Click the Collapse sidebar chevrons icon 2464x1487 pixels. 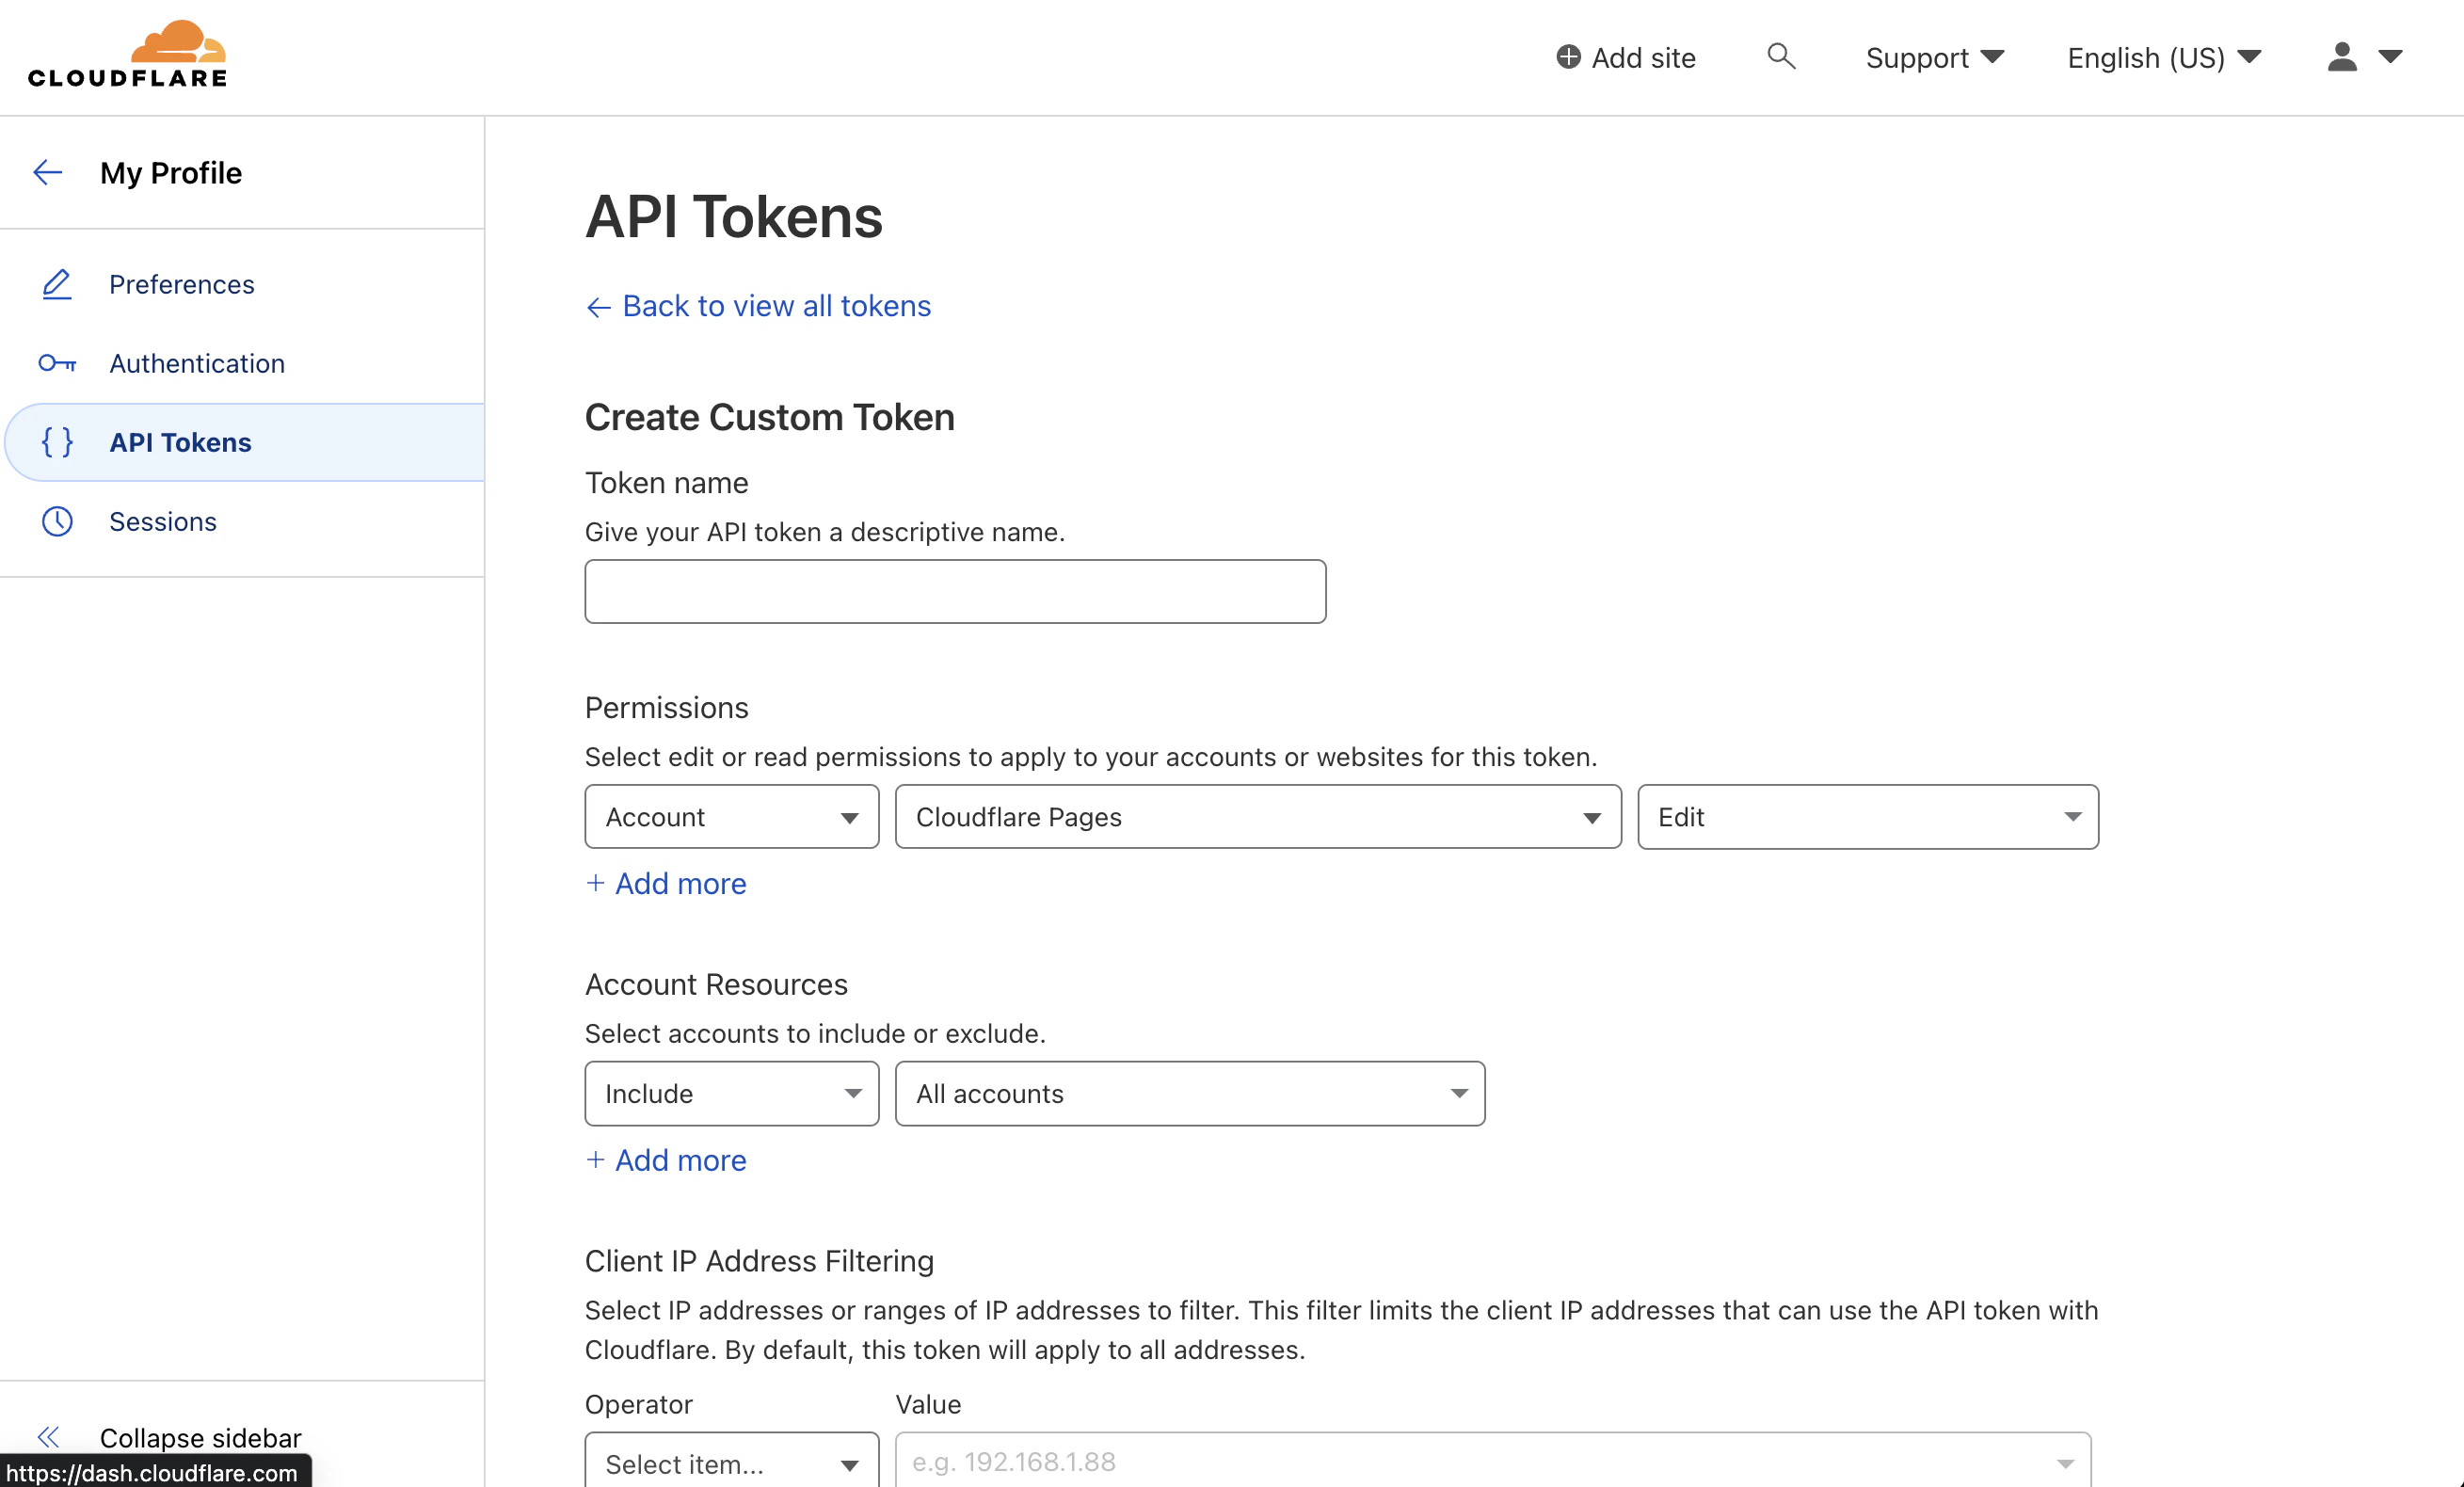pos(48,1436)
